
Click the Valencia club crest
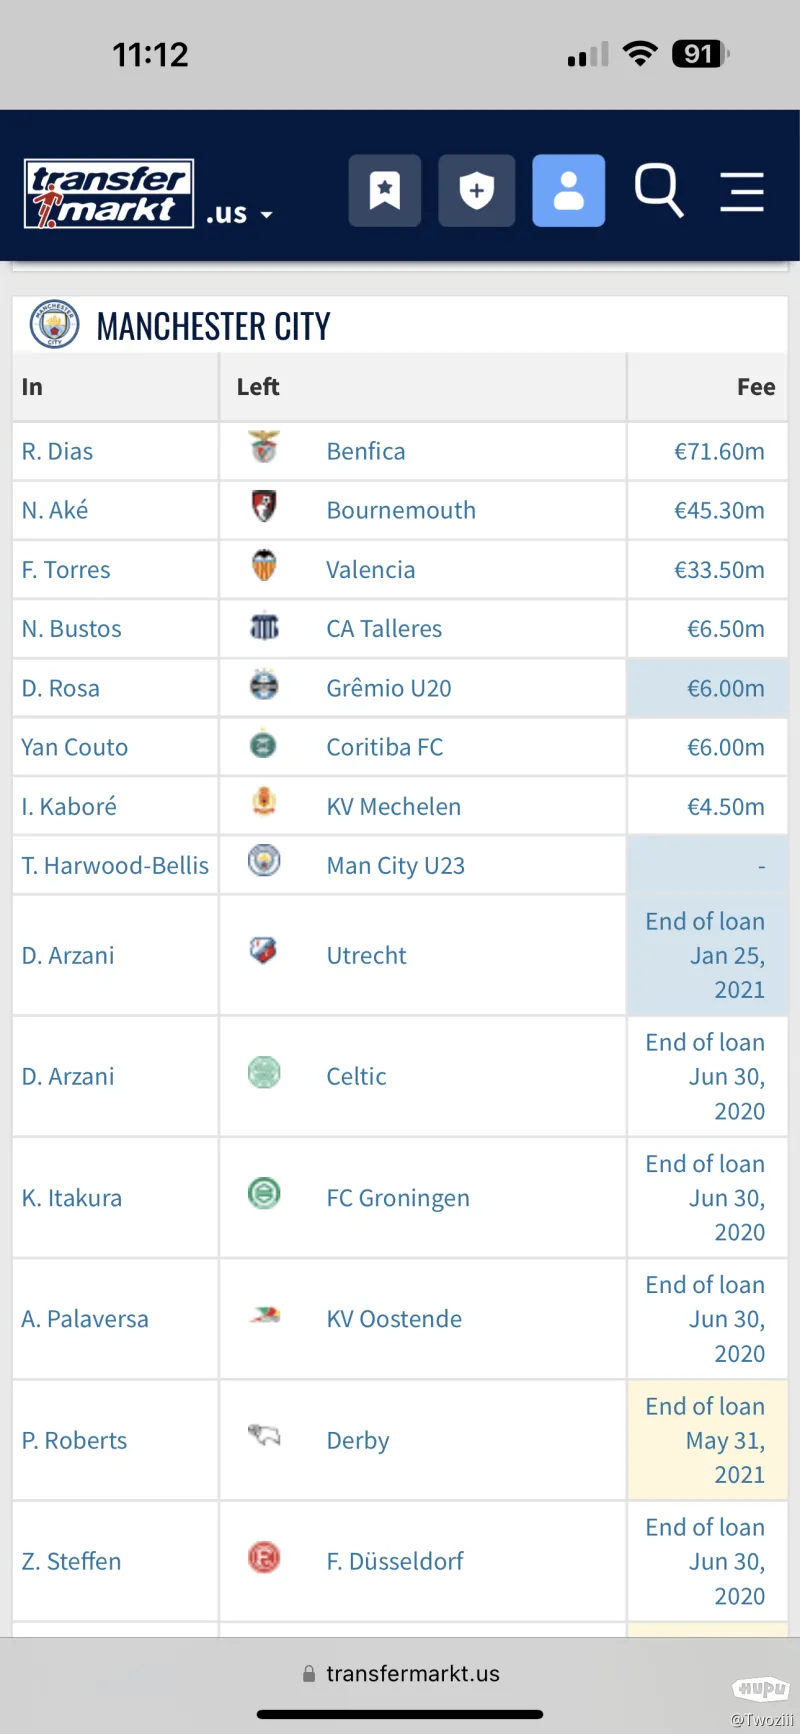tap(264, 566)
